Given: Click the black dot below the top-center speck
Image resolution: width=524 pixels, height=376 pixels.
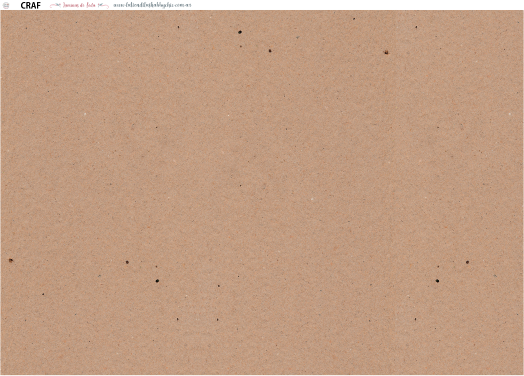Looking at the screenshot, I should [270, 51].
